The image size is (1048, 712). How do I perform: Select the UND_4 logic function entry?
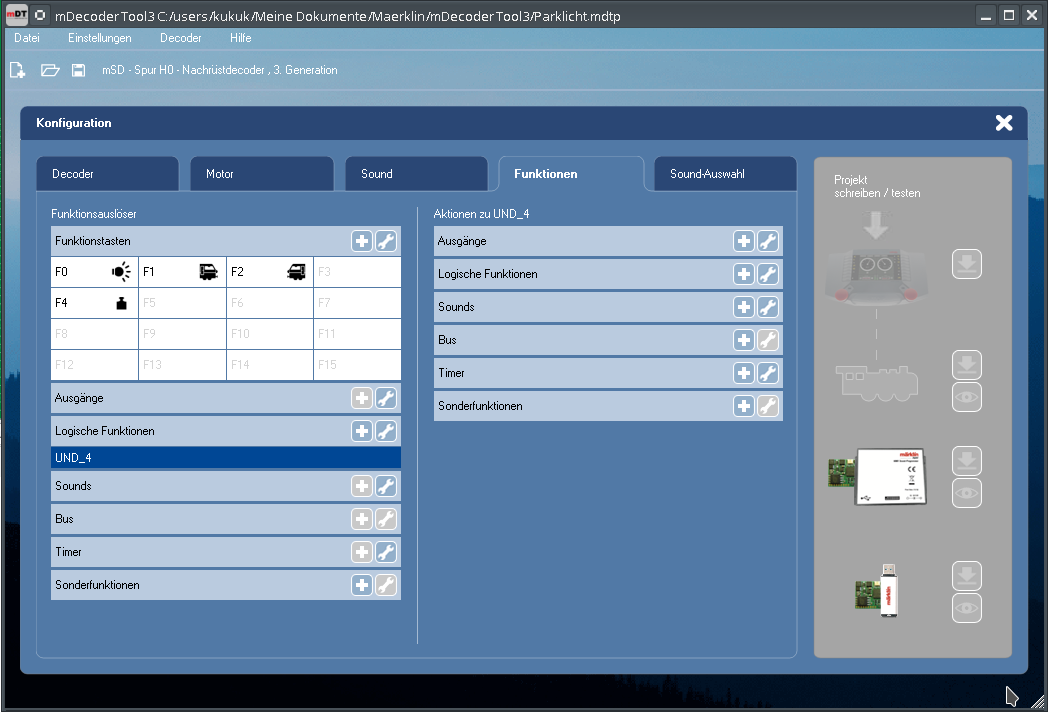coord(225,457)
